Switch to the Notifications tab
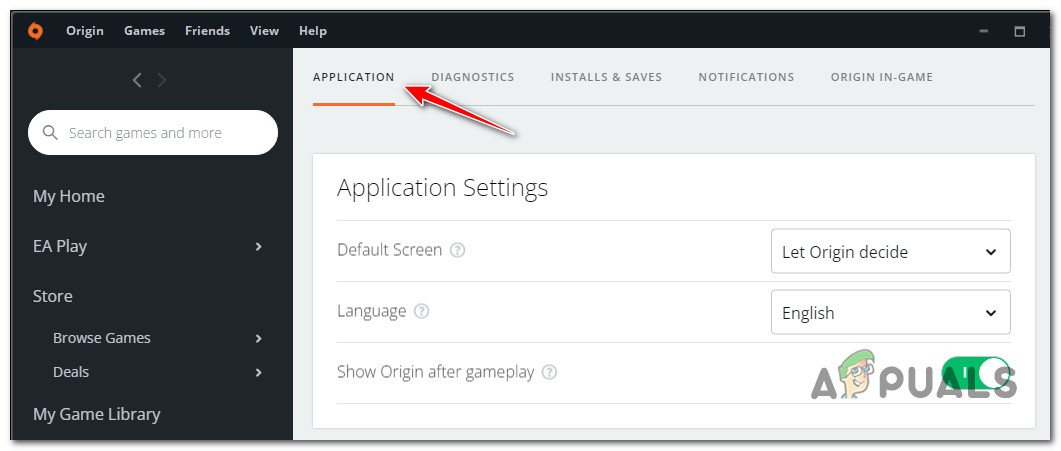Image resolution: width=1061 pixels, height=451 pixels. coord(746,77)
